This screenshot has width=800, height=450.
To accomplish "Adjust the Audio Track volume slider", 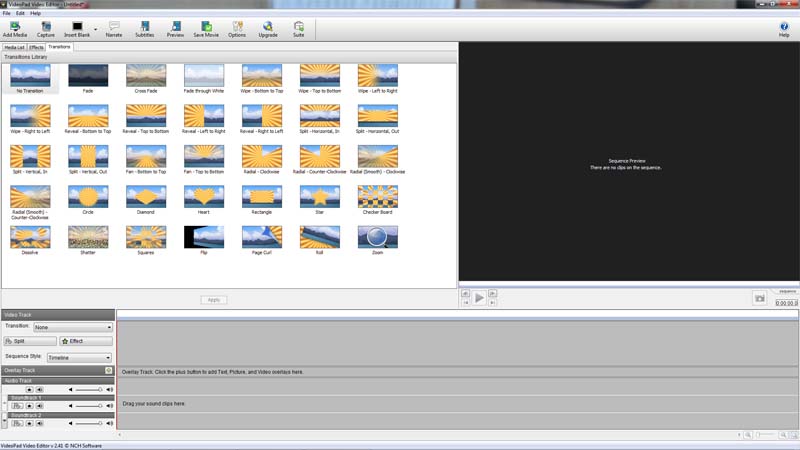I will (x=88, y=389).
